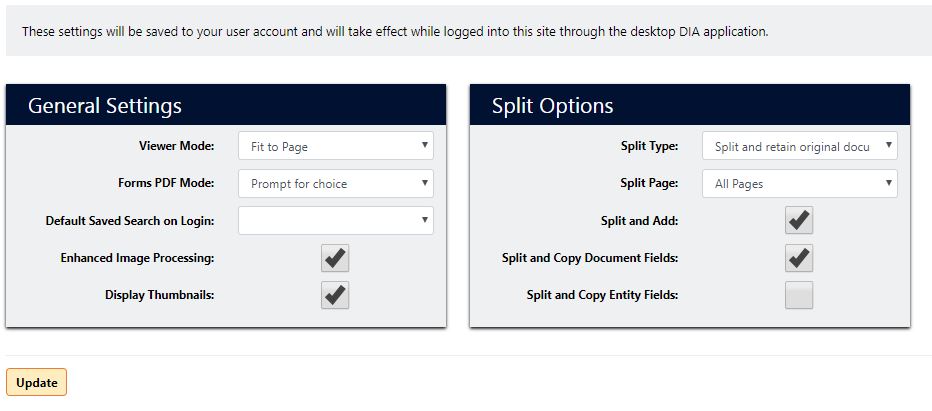Disable the Split and Add checkbox
932x411 pixels.
pos(799,221)
